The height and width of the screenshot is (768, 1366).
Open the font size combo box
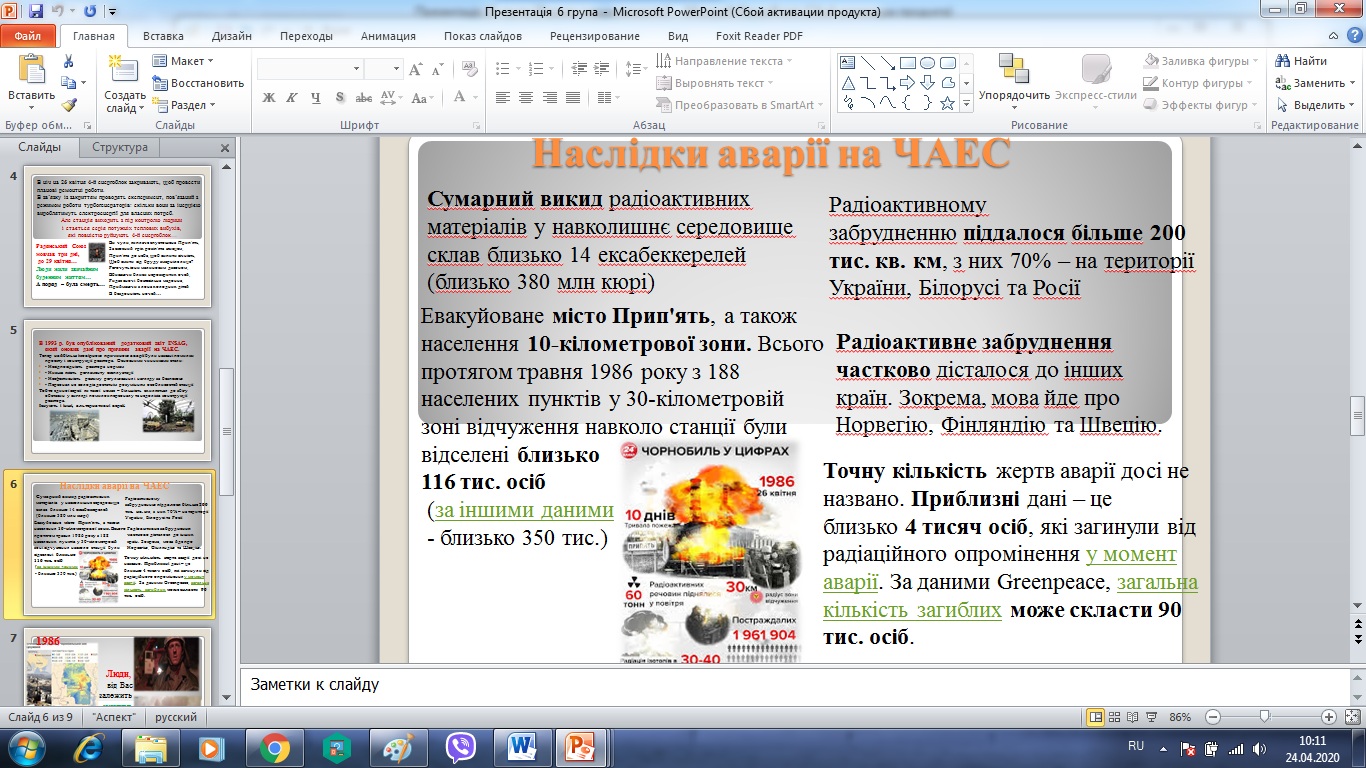point(382,69)
